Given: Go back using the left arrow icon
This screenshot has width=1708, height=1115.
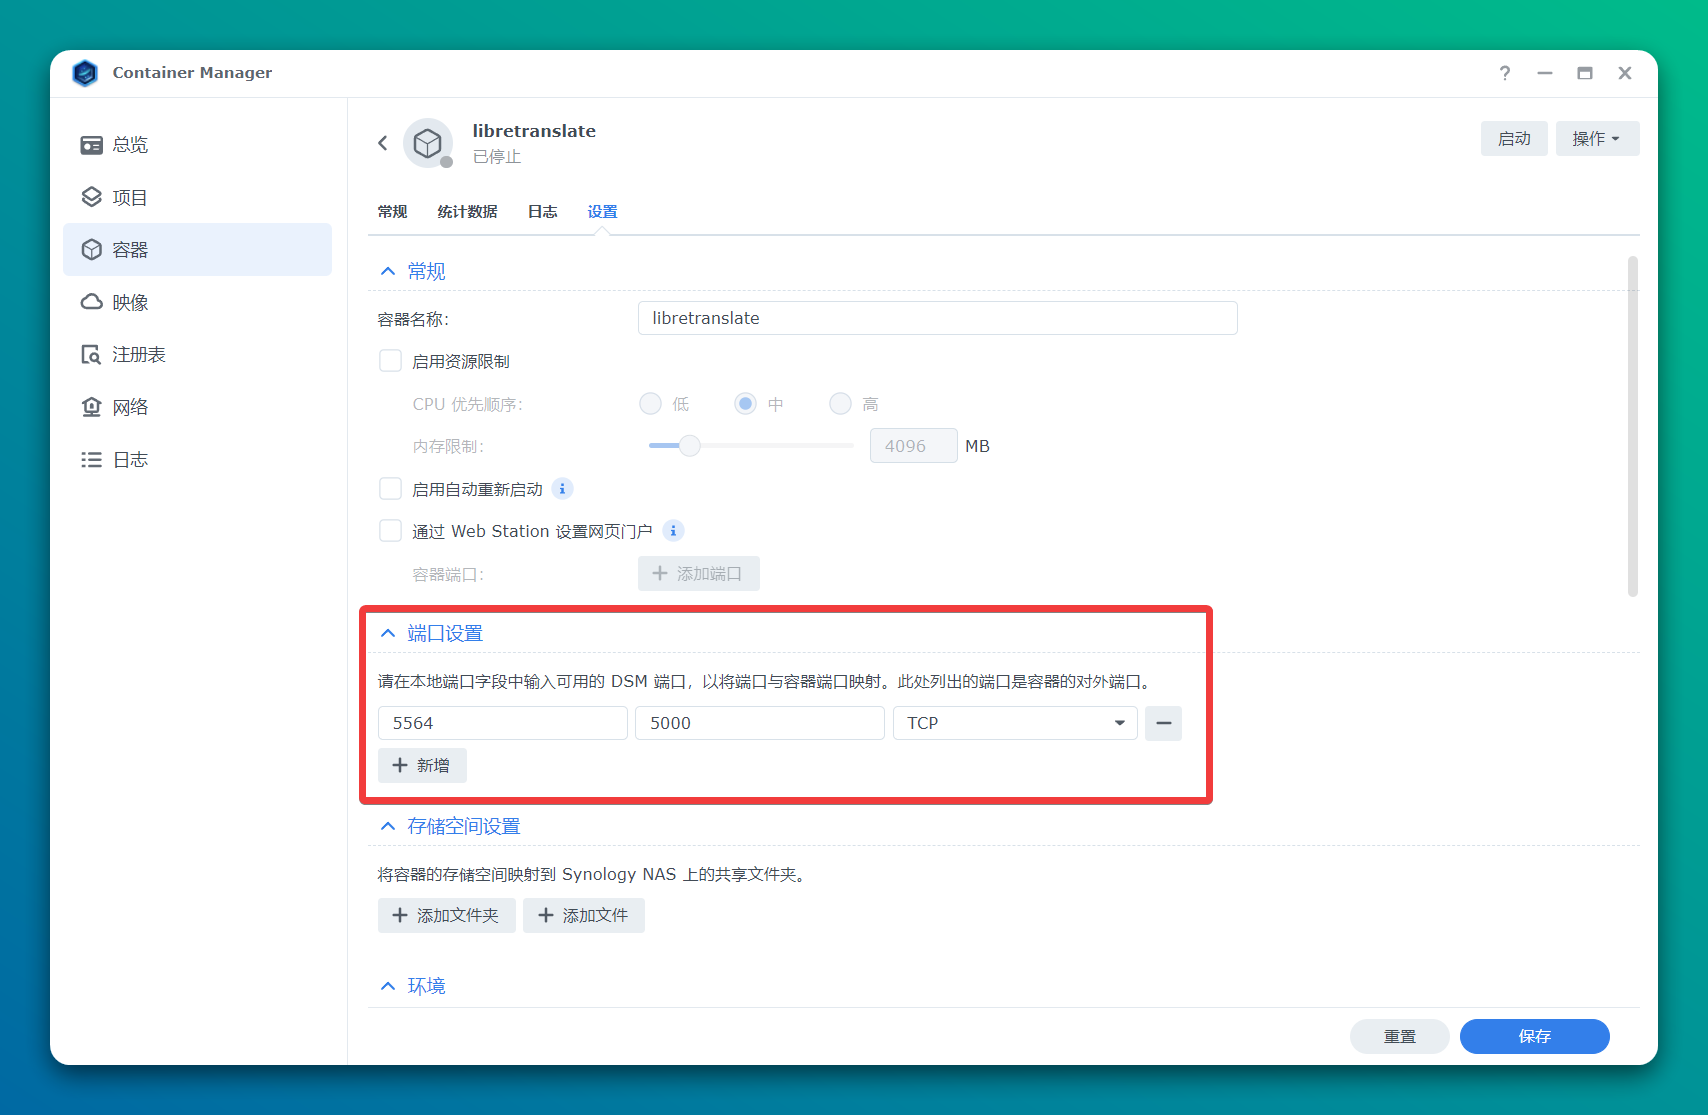Looking at the screenshot, I should coord(383,143).
